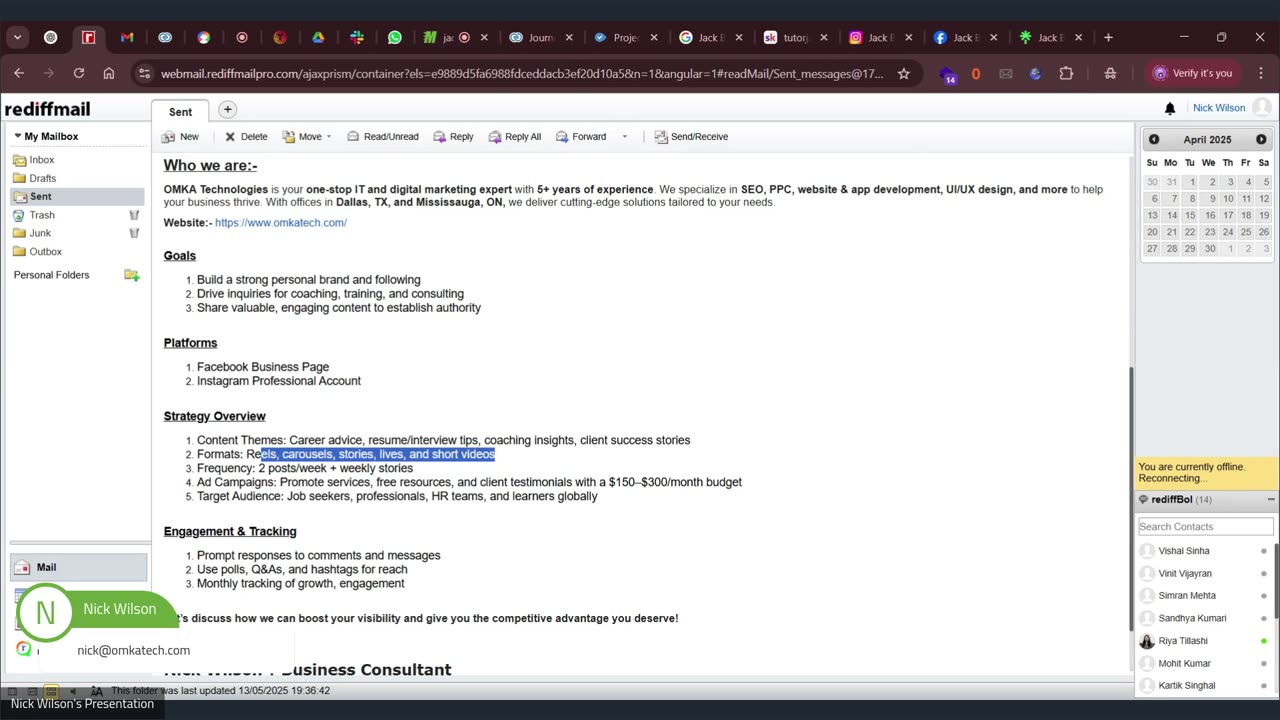The width and height of the screenshot is (1280, 720).
Task: Click April 2025 calendar title
Action: (1207, 140)
